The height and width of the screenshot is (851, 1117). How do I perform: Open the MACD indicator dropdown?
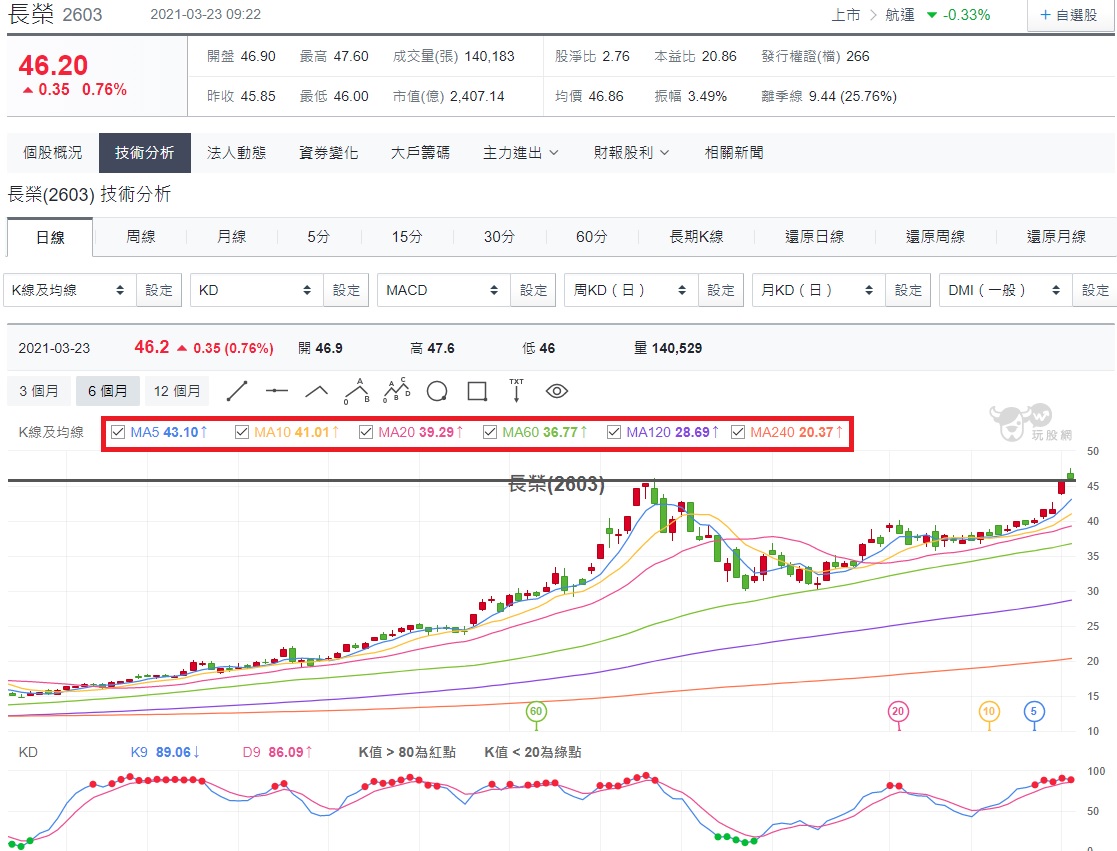point(444,291)
